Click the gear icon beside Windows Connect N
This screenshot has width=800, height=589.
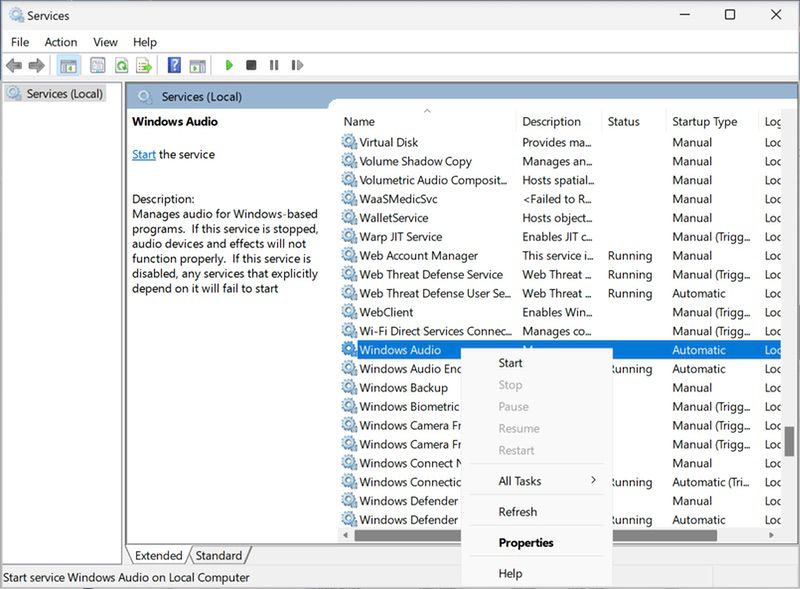click(349, 462)
